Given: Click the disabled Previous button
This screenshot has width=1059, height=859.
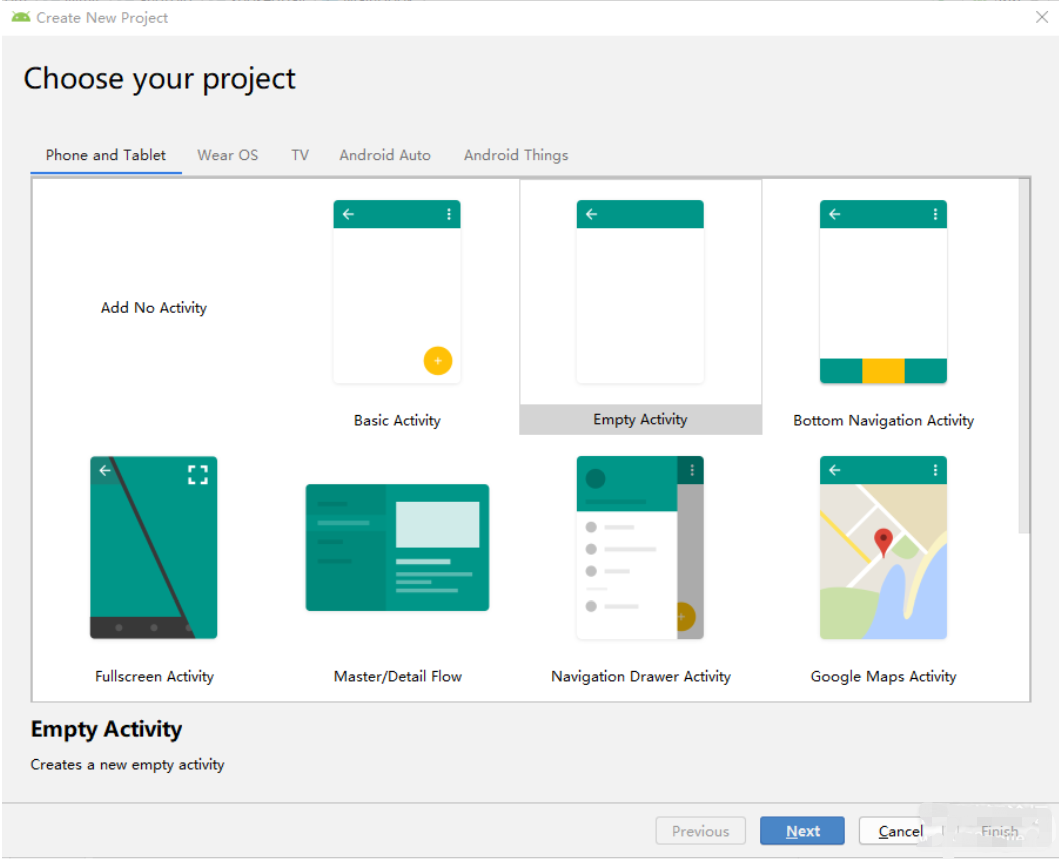Looking at the screenshot, I should 700,831.
